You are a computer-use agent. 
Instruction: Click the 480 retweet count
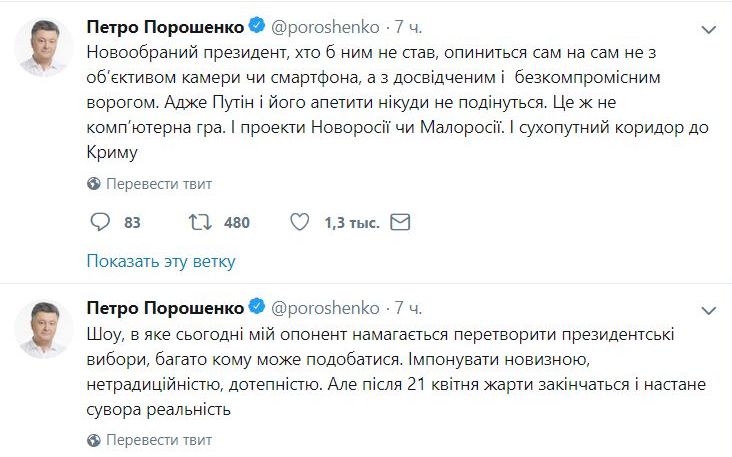(x=236, y=222)
